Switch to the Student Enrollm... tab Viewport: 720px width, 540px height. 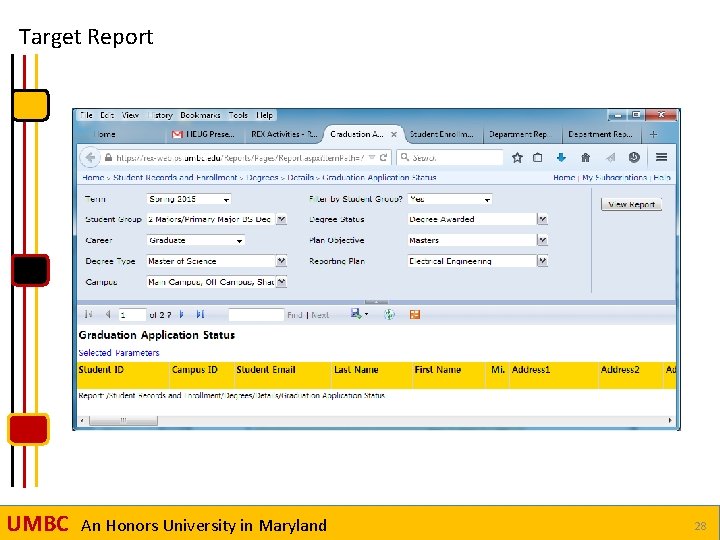(x=442, y=134)
